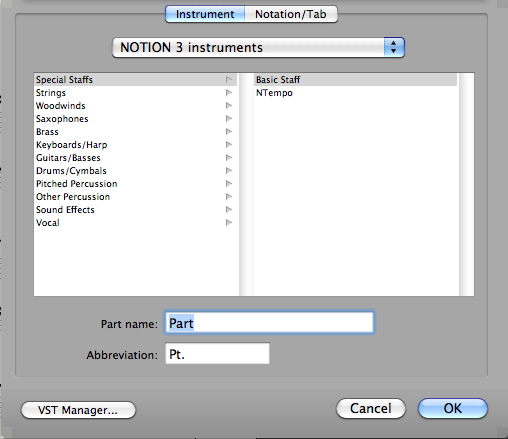Select the Strings category
Screen dimensions: 508x439
click(x=135, y=93)
